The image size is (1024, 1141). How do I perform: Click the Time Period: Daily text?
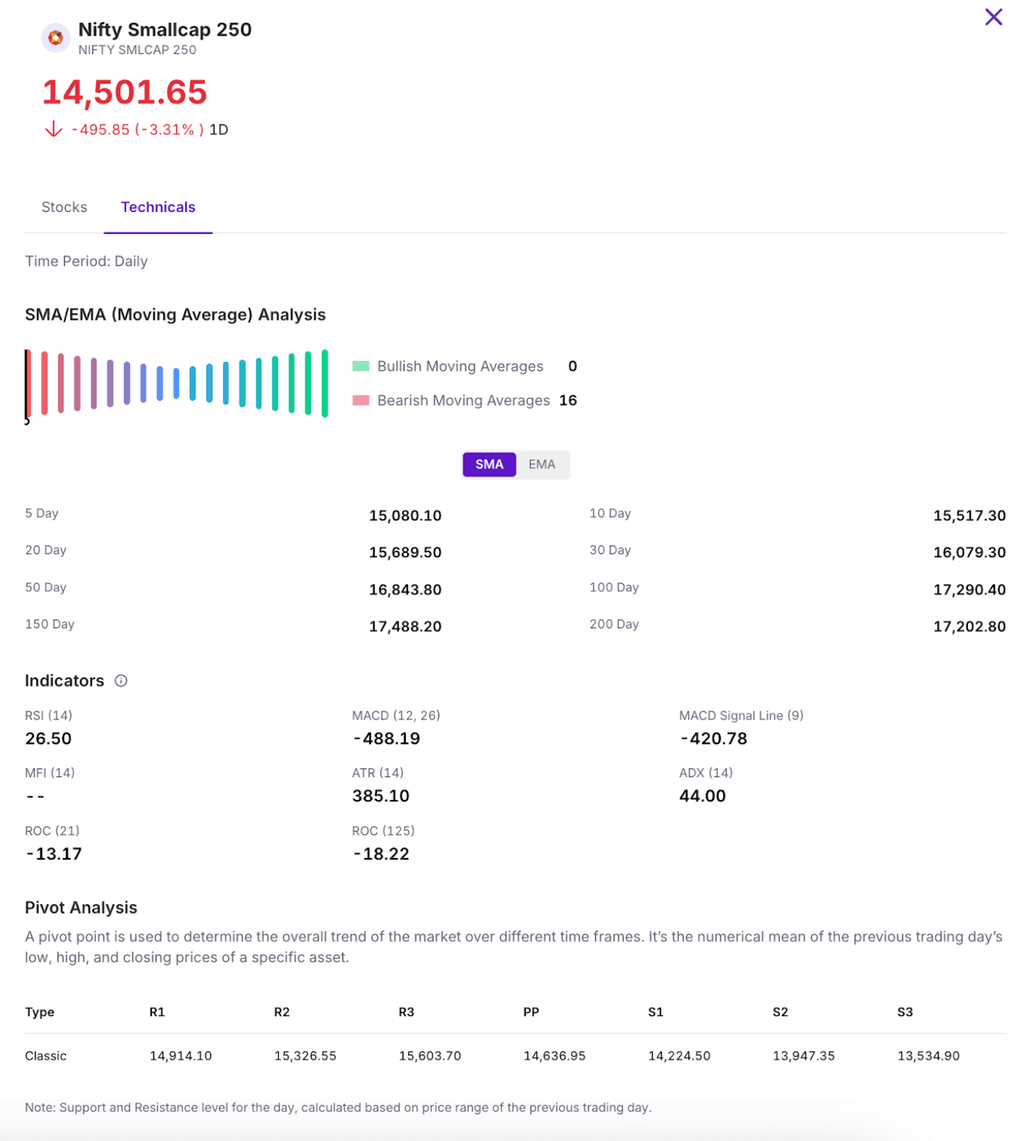pos(86,261)
